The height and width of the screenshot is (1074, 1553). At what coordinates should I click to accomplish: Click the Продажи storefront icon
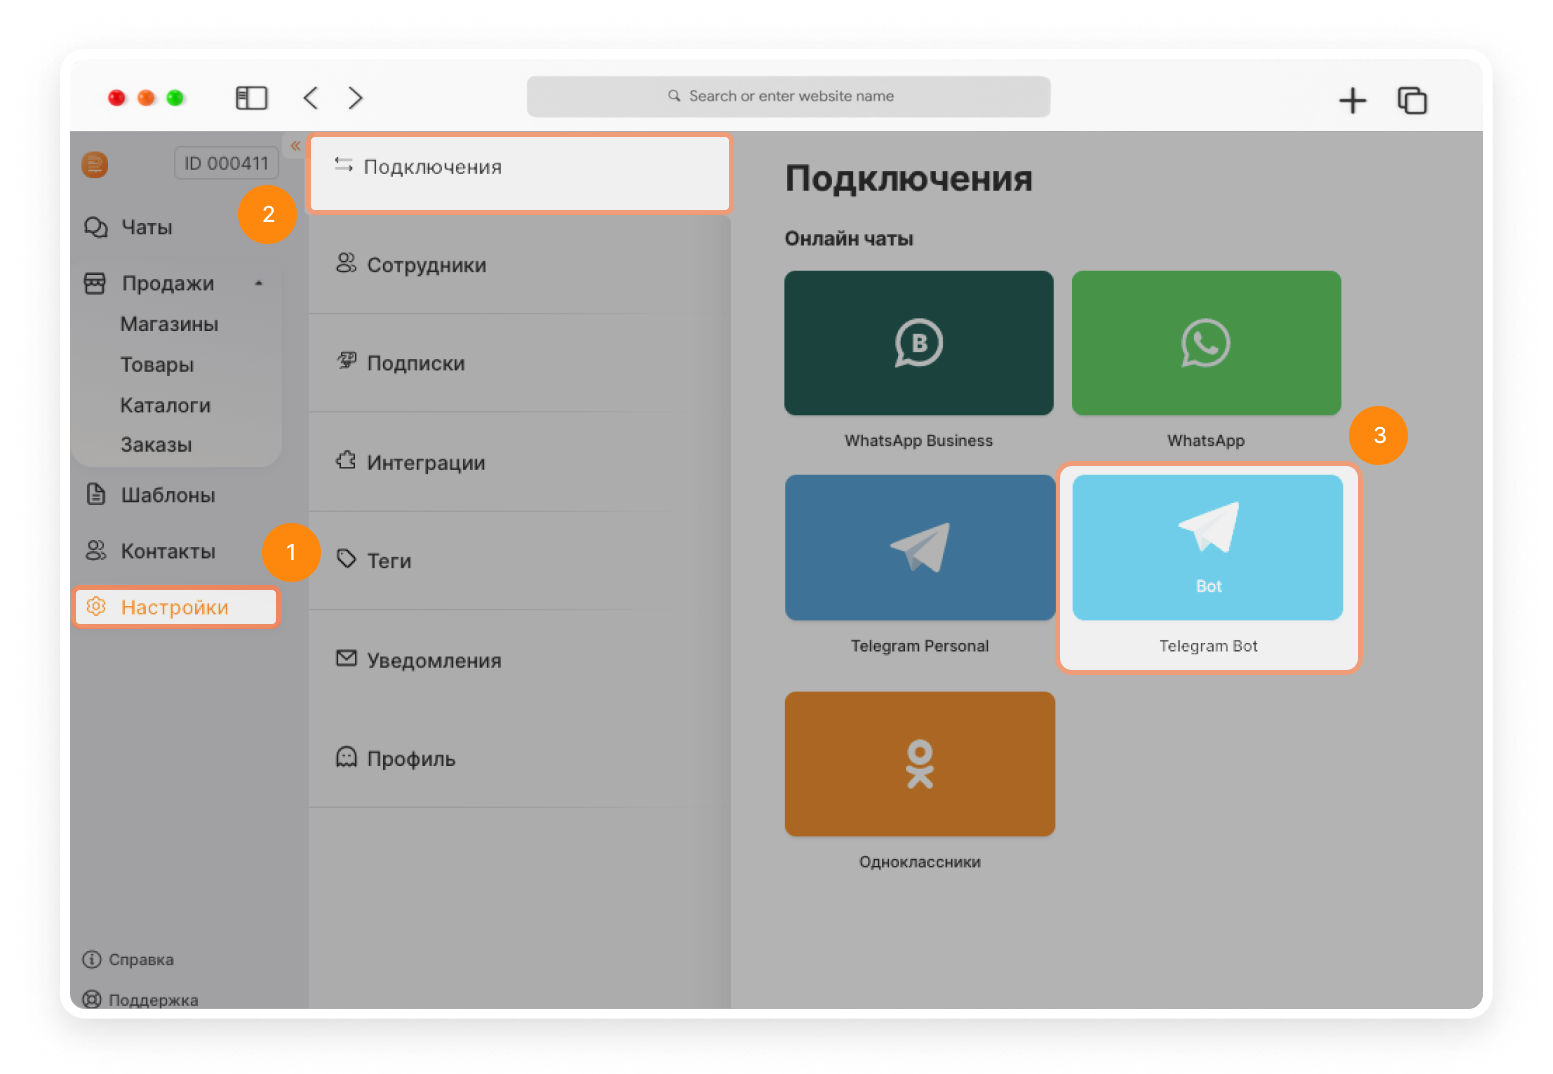[95, 283]
